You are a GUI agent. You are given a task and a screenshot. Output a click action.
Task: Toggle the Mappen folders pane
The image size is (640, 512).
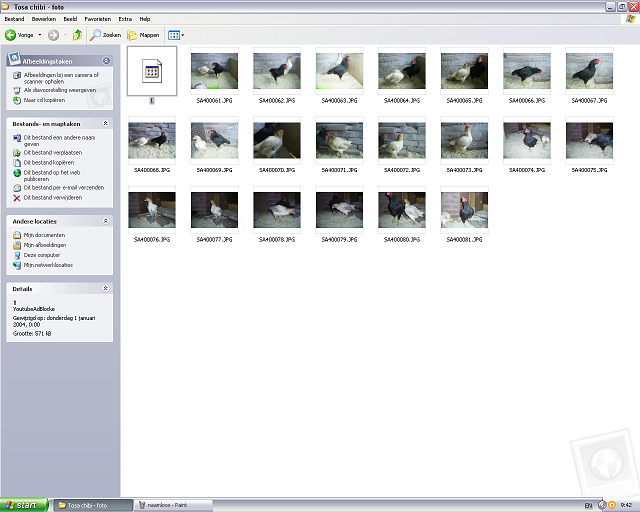click(x=143, y=35)
